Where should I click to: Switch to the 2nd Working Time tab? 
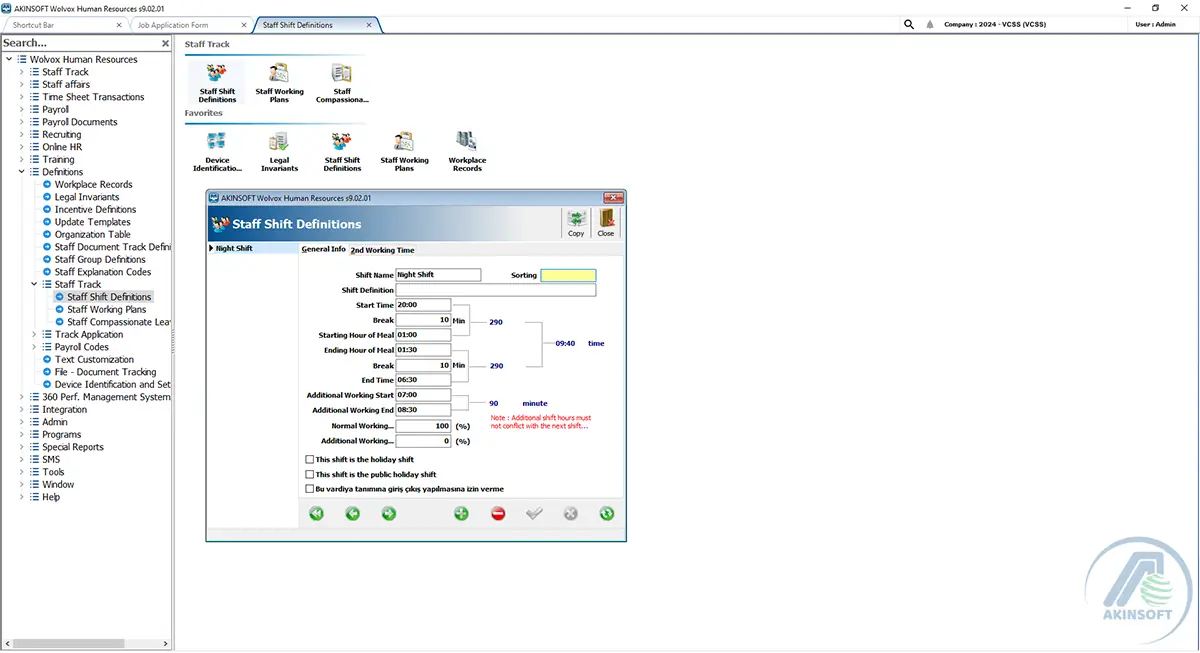click(x=382, y=250)
